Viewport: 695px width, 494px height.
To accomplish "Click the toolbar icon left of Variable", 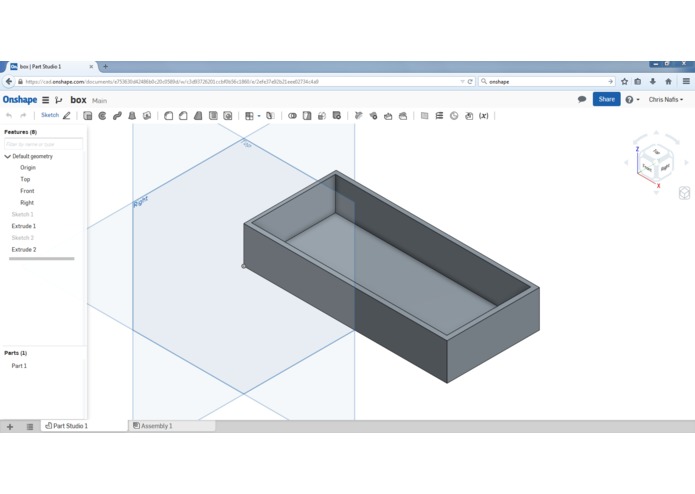I will pos(469,116).
